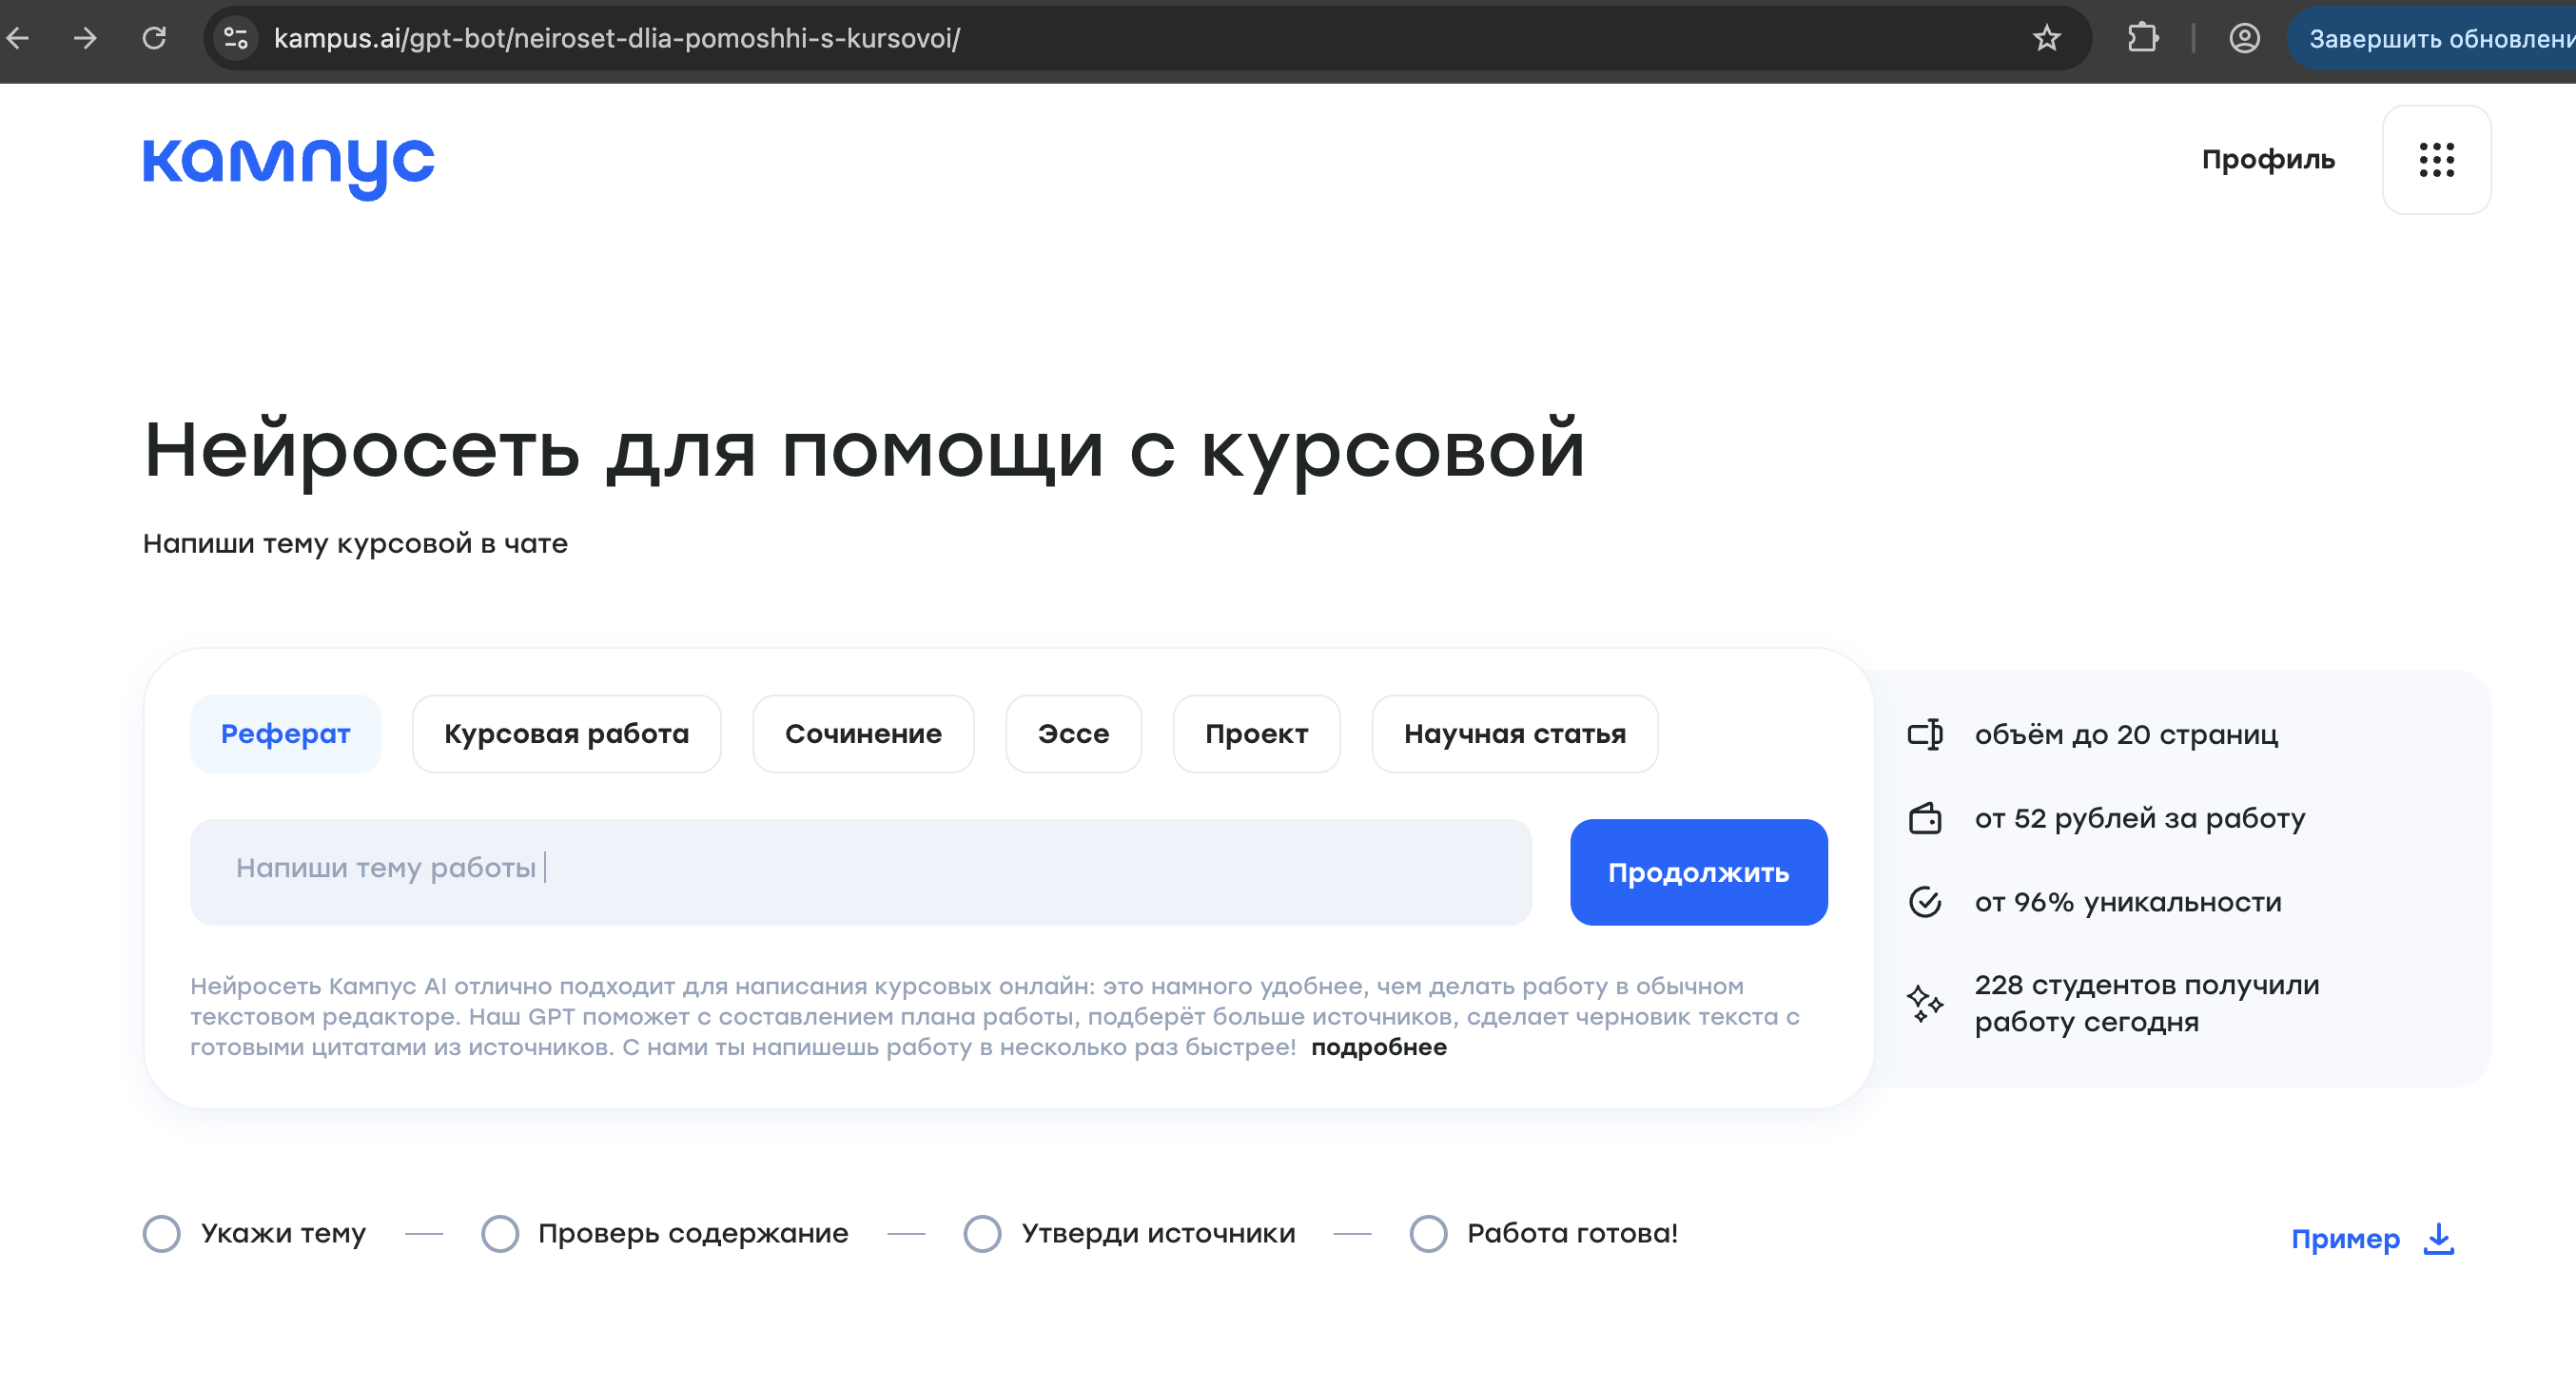The image size is (2576, 1389).
Task: Click the Нейросеть для помощи с курсовой heading
Action: (x=864, y=452)
